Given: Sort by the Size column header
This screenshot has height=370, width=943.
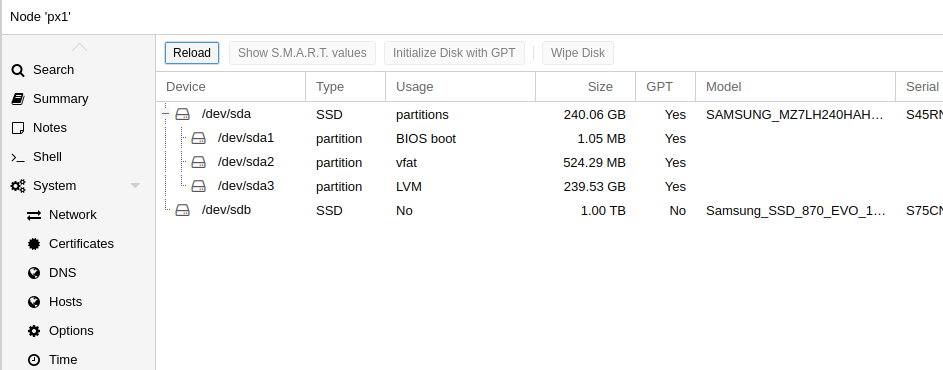Looking at the screenshot, I should click(585, 87).
